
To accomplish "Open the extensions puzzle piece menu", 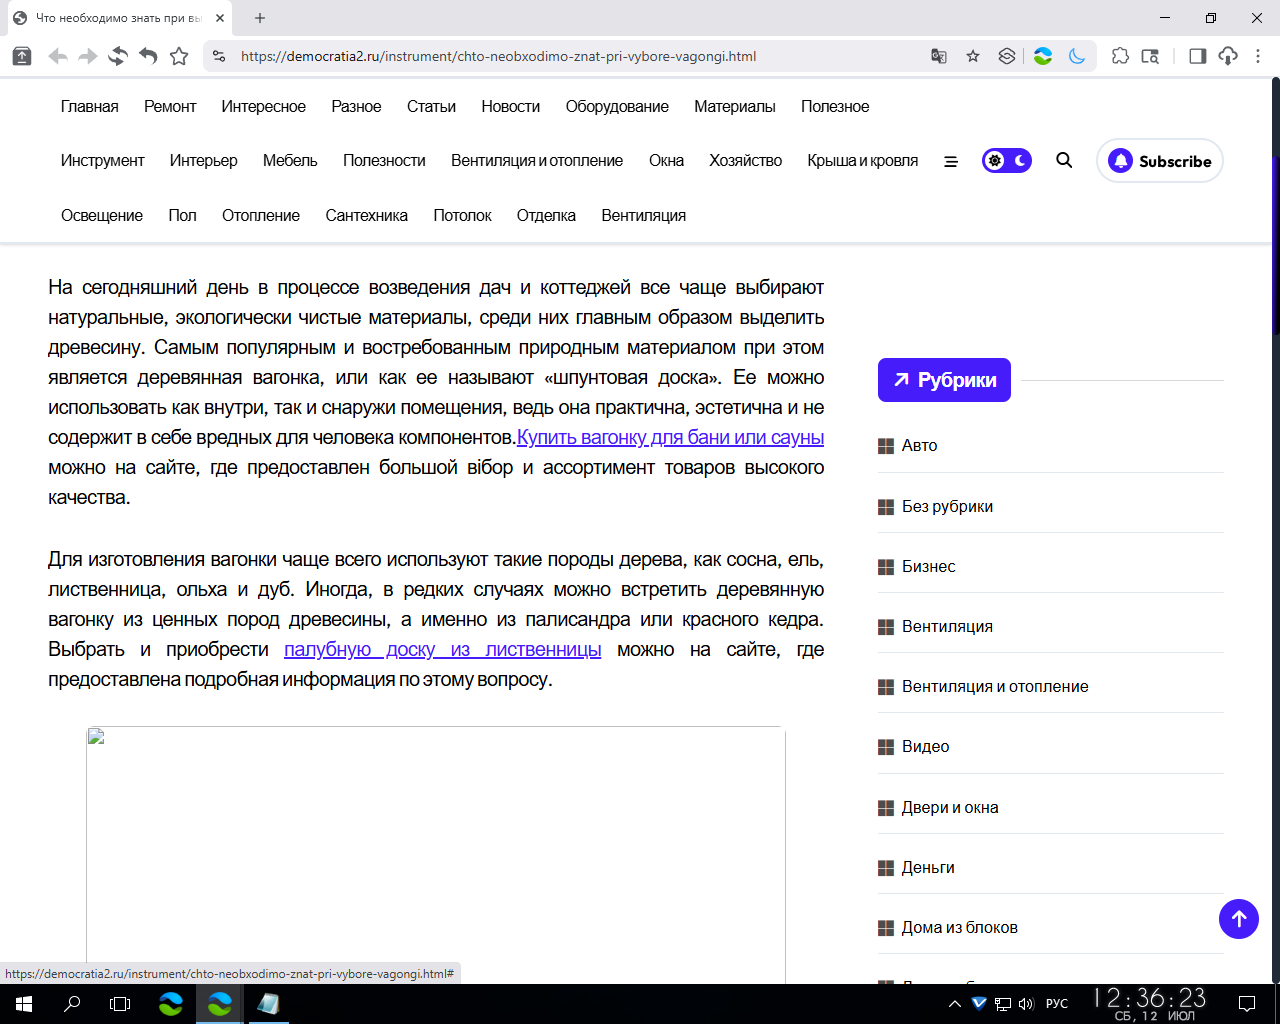I will pos(1121,56).
